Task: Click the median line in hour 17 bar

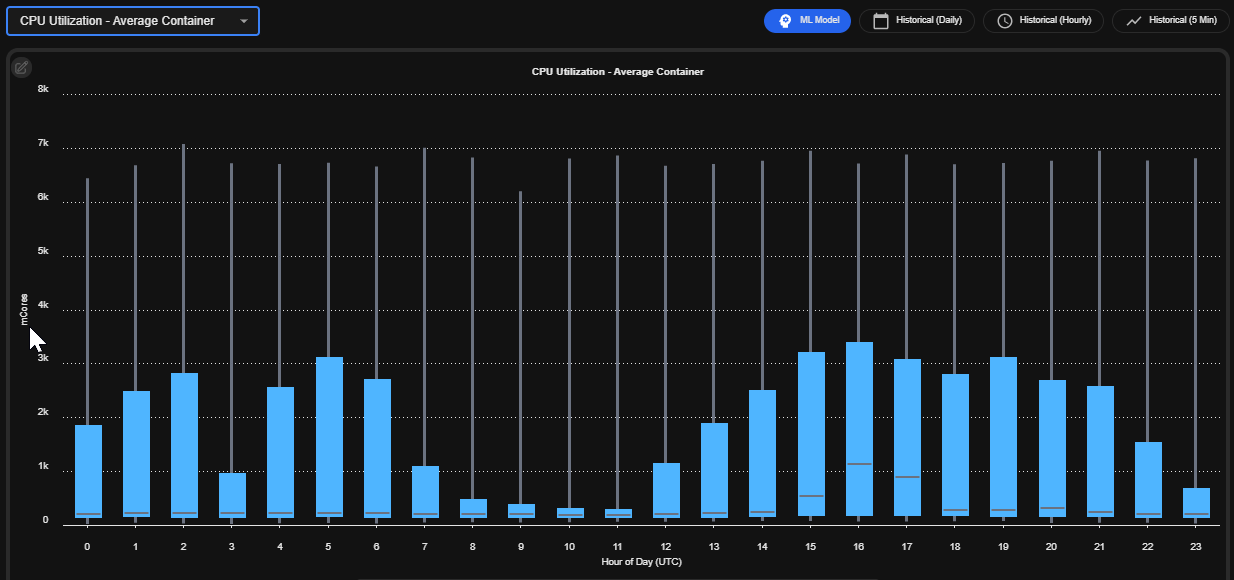Action: point(907,477)
